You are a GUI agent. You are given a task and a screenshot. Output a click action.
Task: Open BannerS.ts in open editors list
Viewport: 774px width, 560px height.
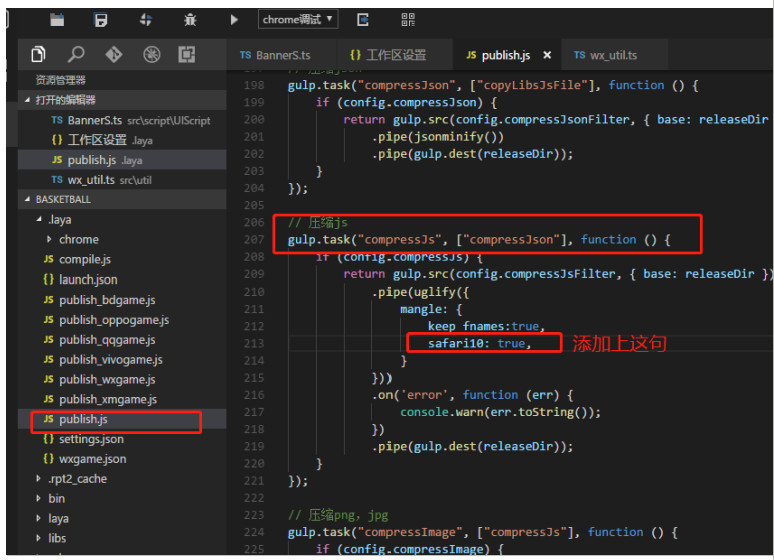(122, 120)
